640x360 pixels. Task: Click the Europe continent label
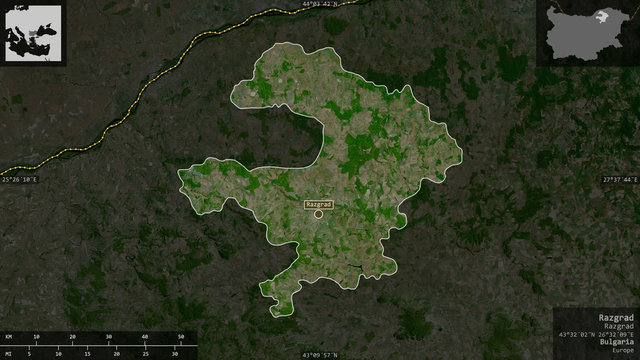pyautogui.click(x=623, y=350)
